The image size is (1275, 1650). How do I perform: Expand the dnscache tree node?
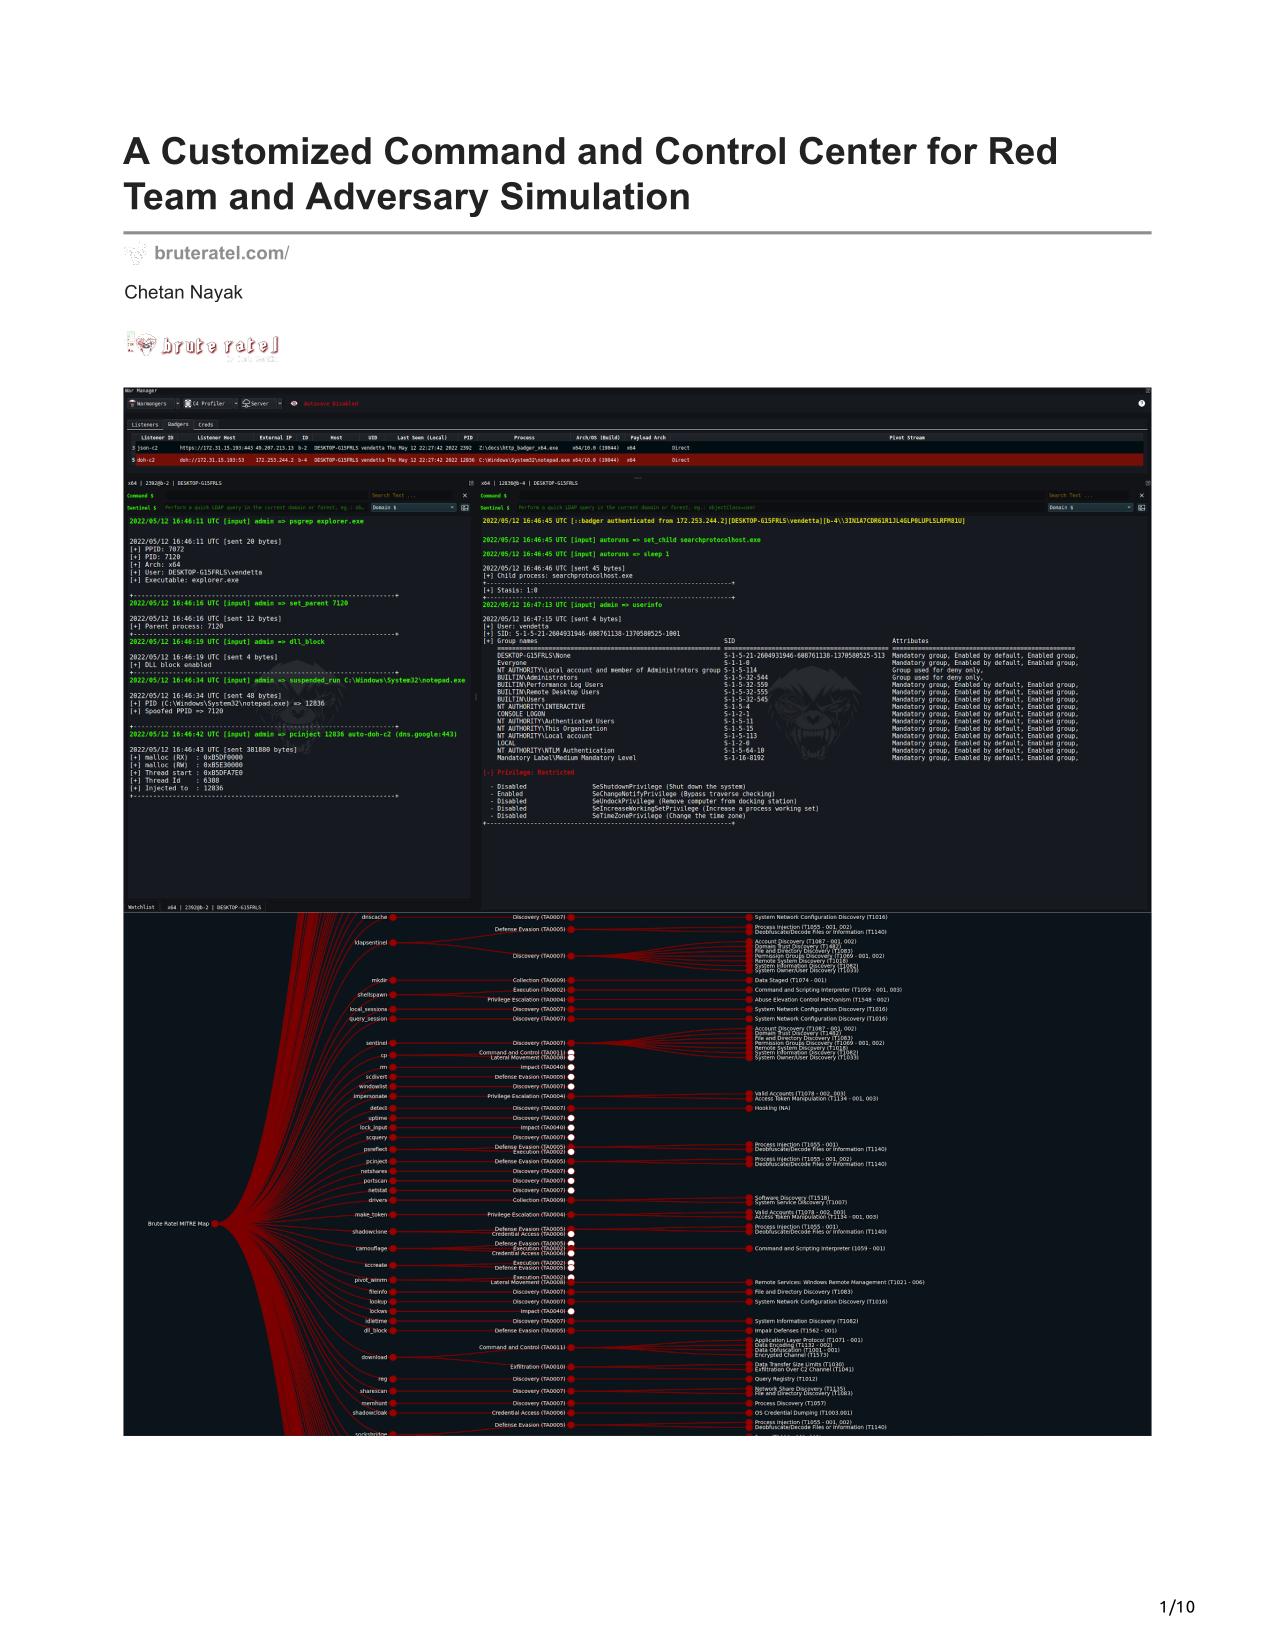[x=393, y=917]
